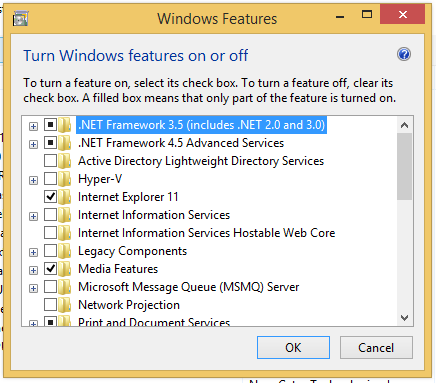The height and width of the screenshot is (383, 436).
Task: Click the features list scrollbar thumb
Action: 404,167
